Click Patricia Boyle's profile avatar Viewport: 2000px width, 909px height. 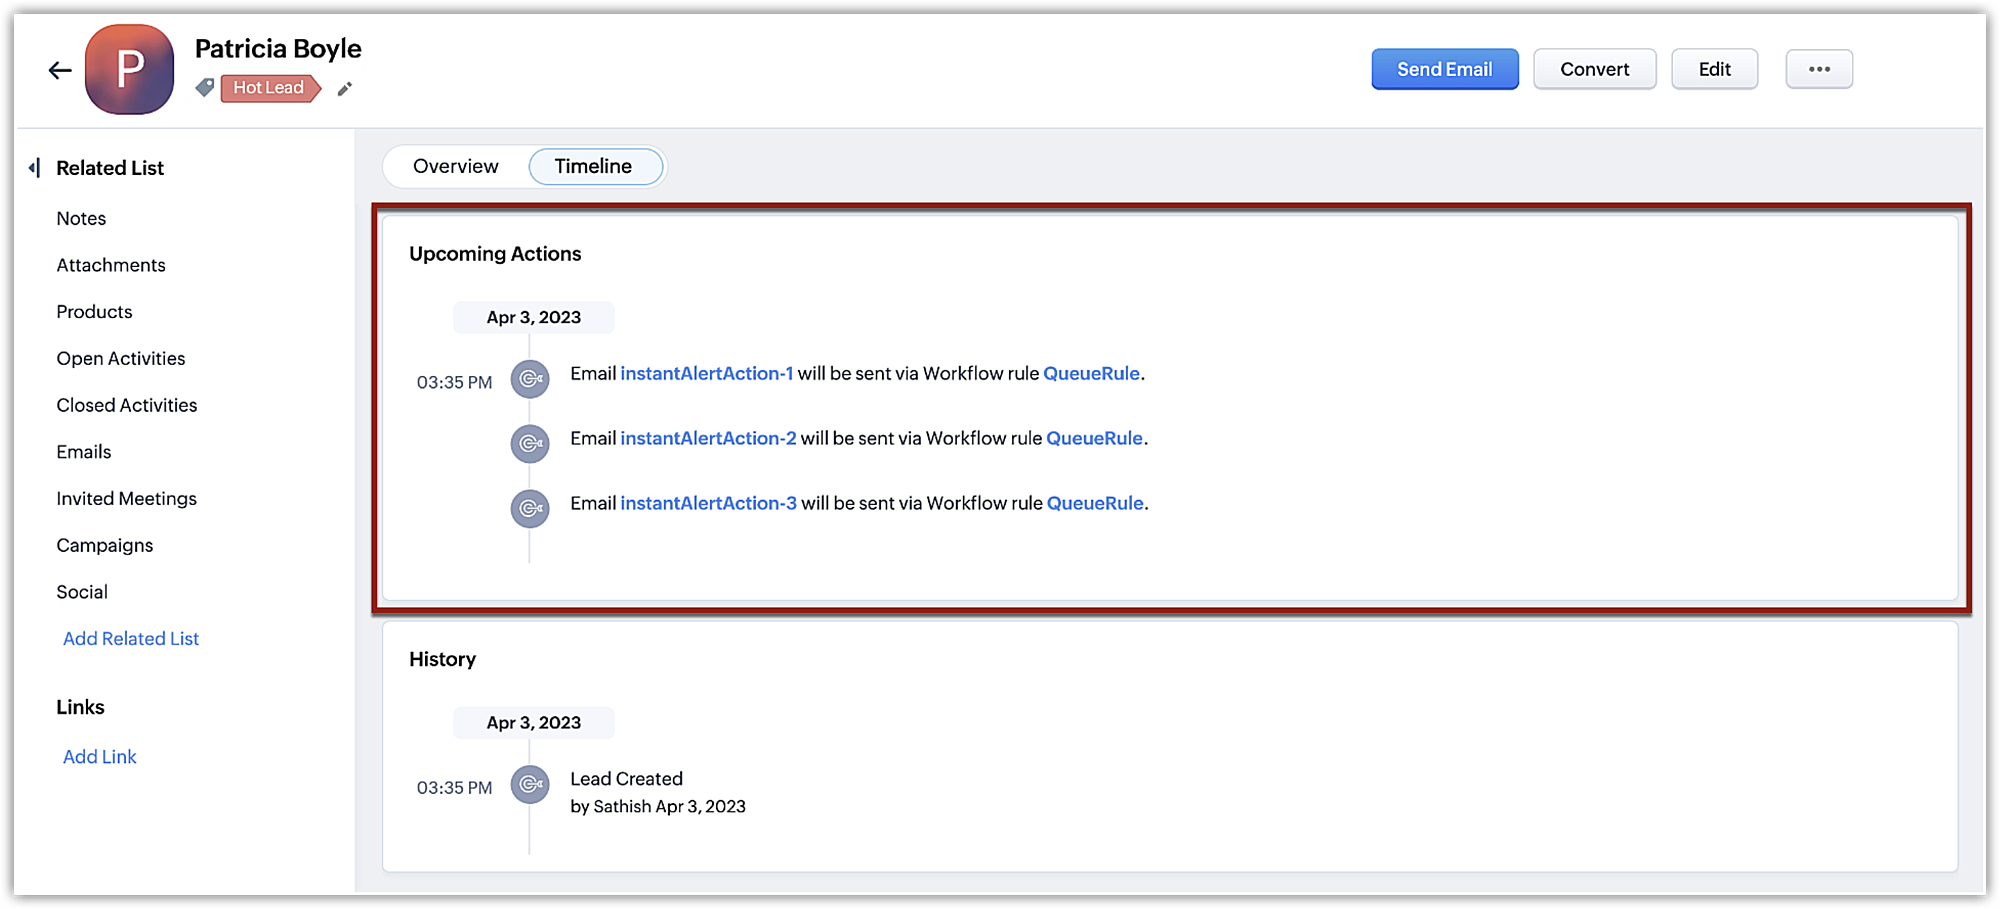(130, 70)
